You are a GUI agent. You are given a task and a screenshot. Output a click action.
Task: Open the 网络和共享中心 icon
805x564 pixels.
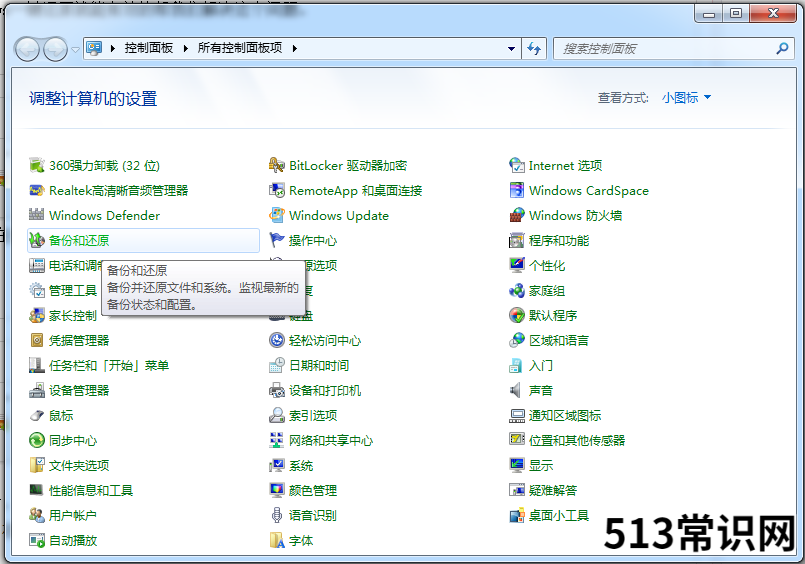click(277, 440)
